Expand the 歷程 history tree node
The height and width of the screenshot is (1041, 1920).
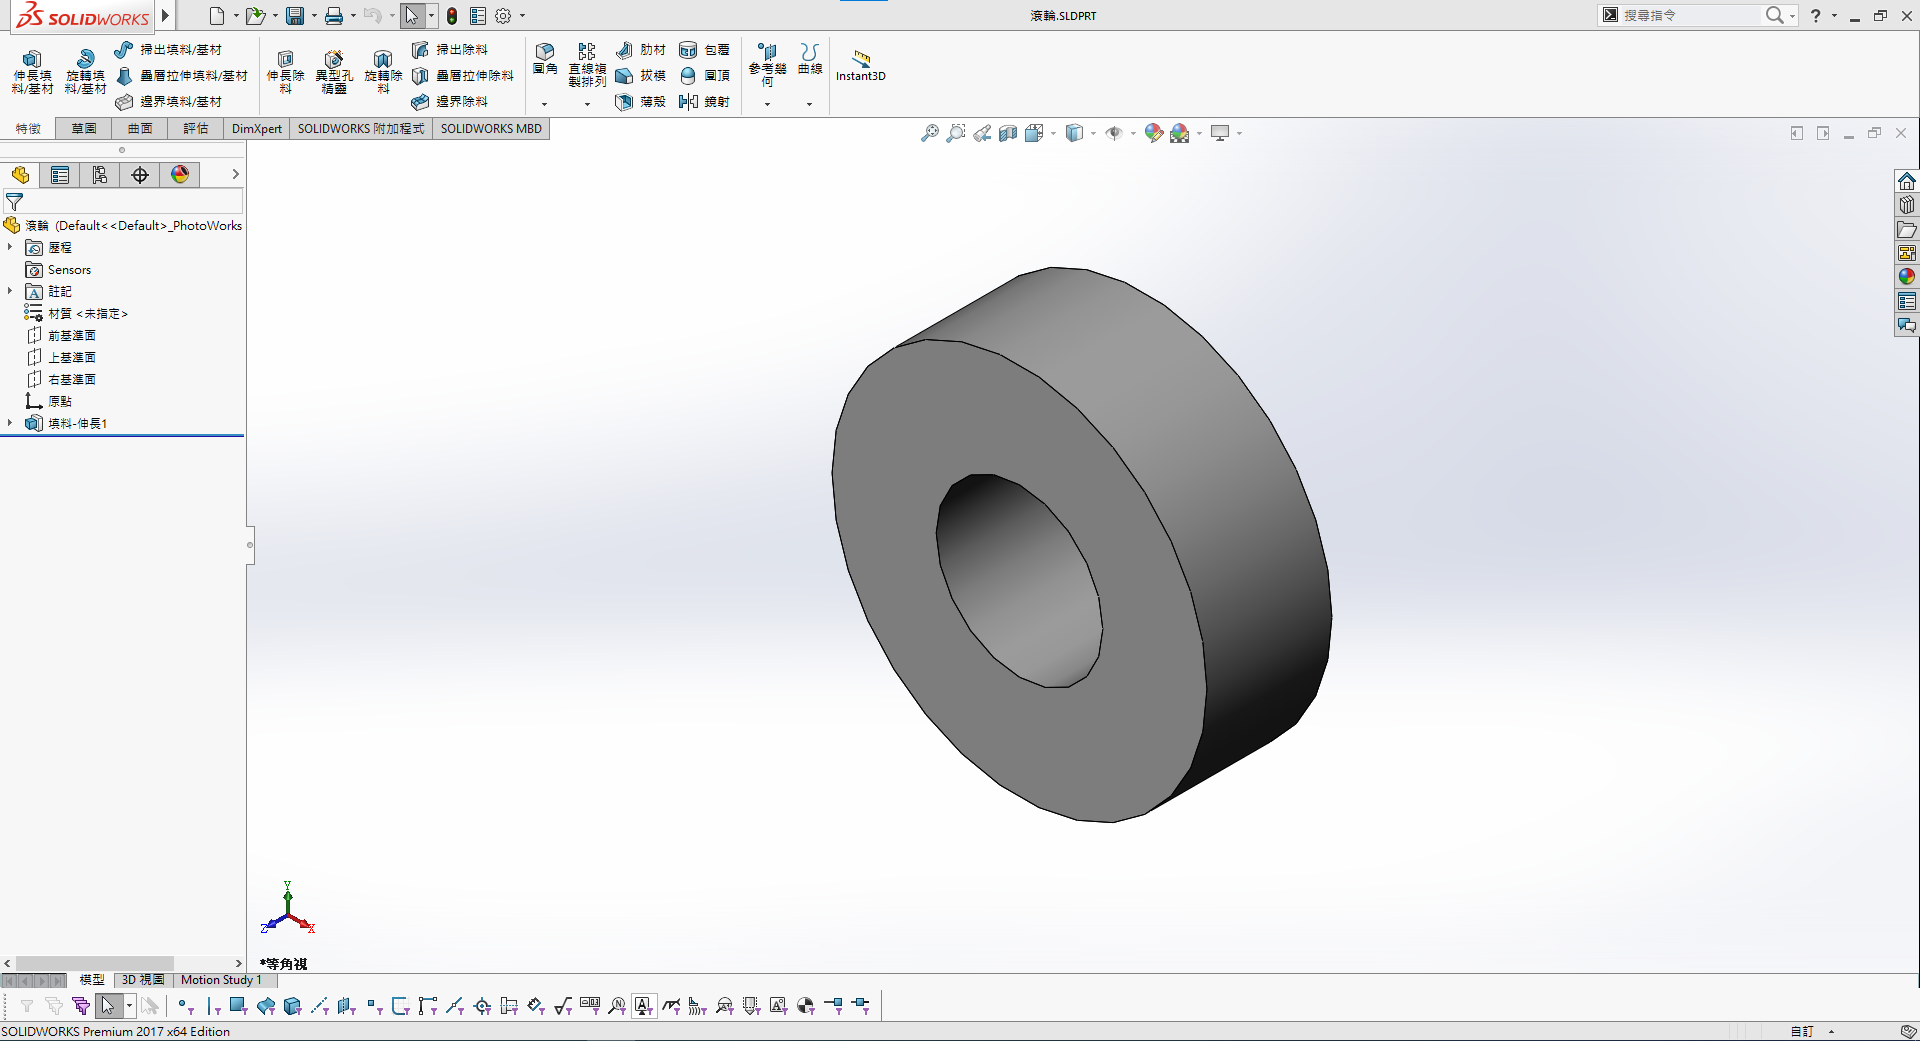point(10,247)
